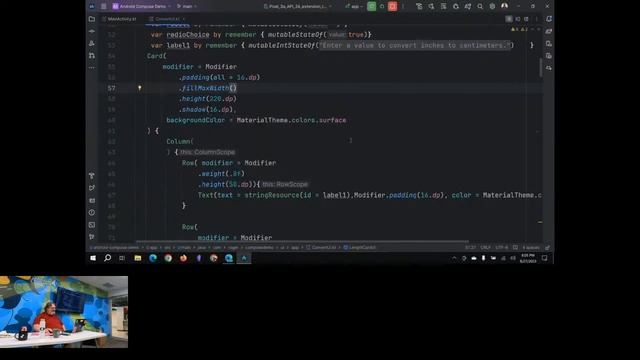Open the Commit tool window in left sidebar
The height and width of the screenshot is (360, 640).
(92, 31)
